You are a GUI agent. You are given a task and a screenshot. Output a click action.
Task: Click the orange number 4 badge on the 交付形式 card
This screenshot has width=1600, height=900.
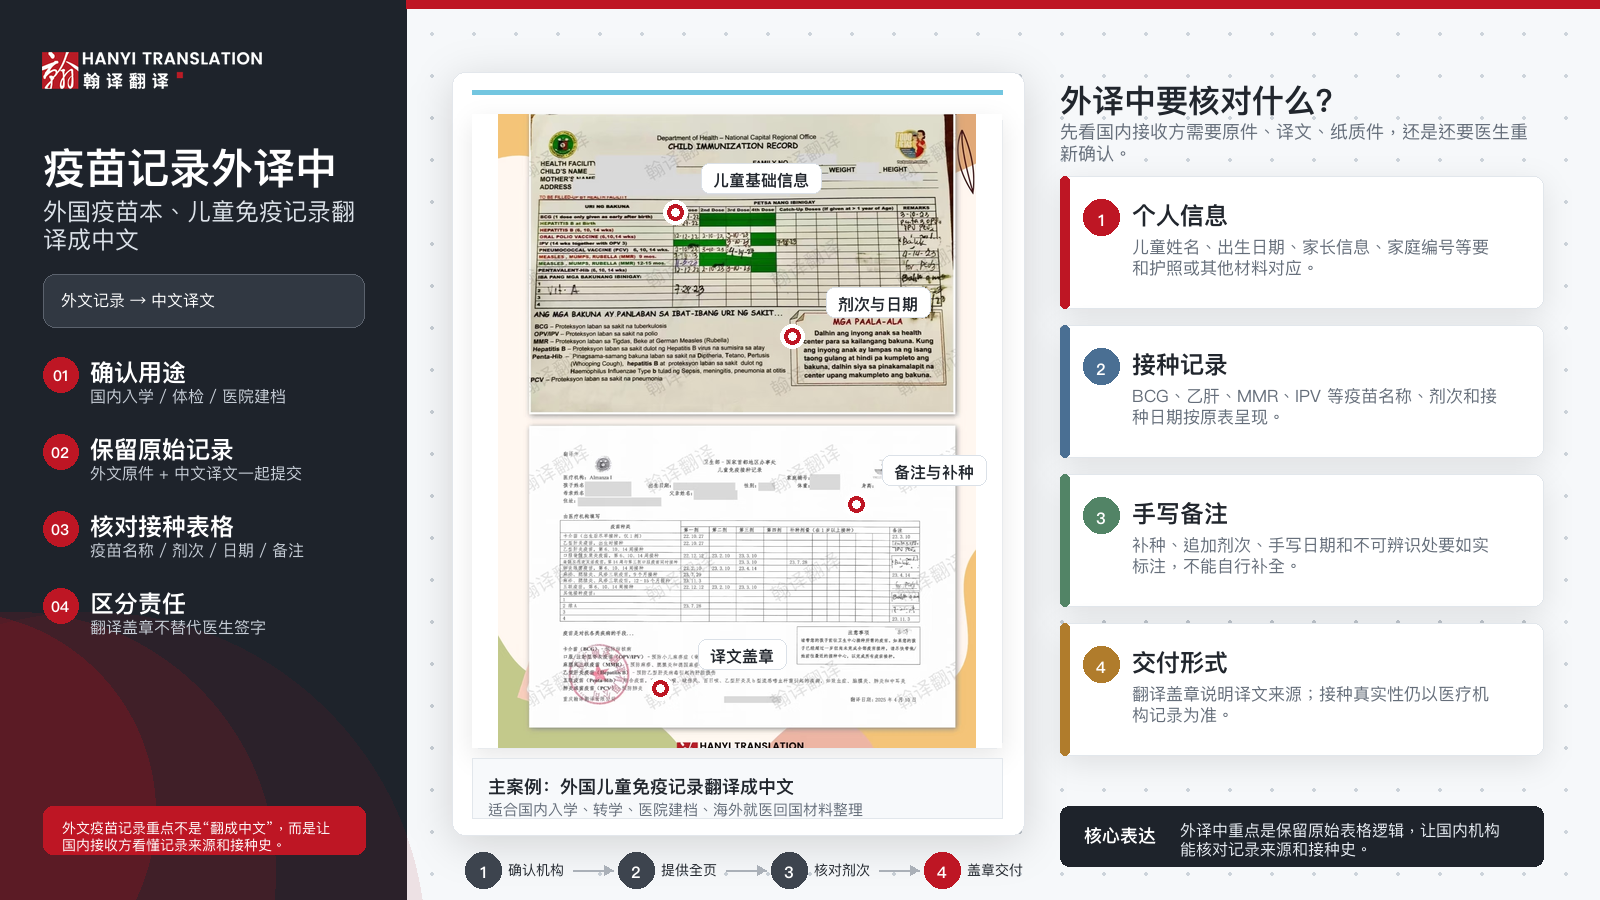1101,666
